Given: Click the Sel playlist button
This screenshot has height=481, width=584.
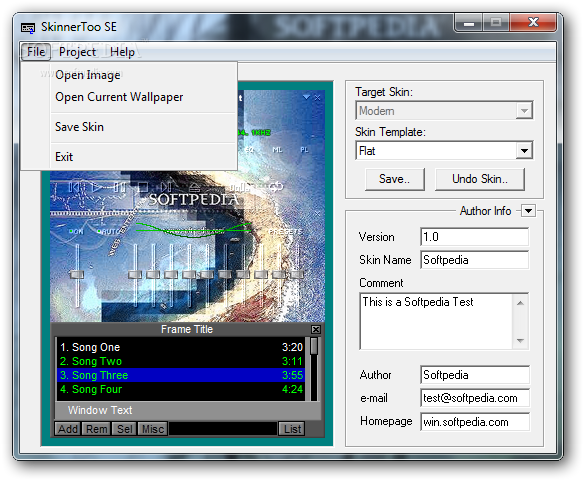Looking at the screenshot, I should tap(124, 429).
